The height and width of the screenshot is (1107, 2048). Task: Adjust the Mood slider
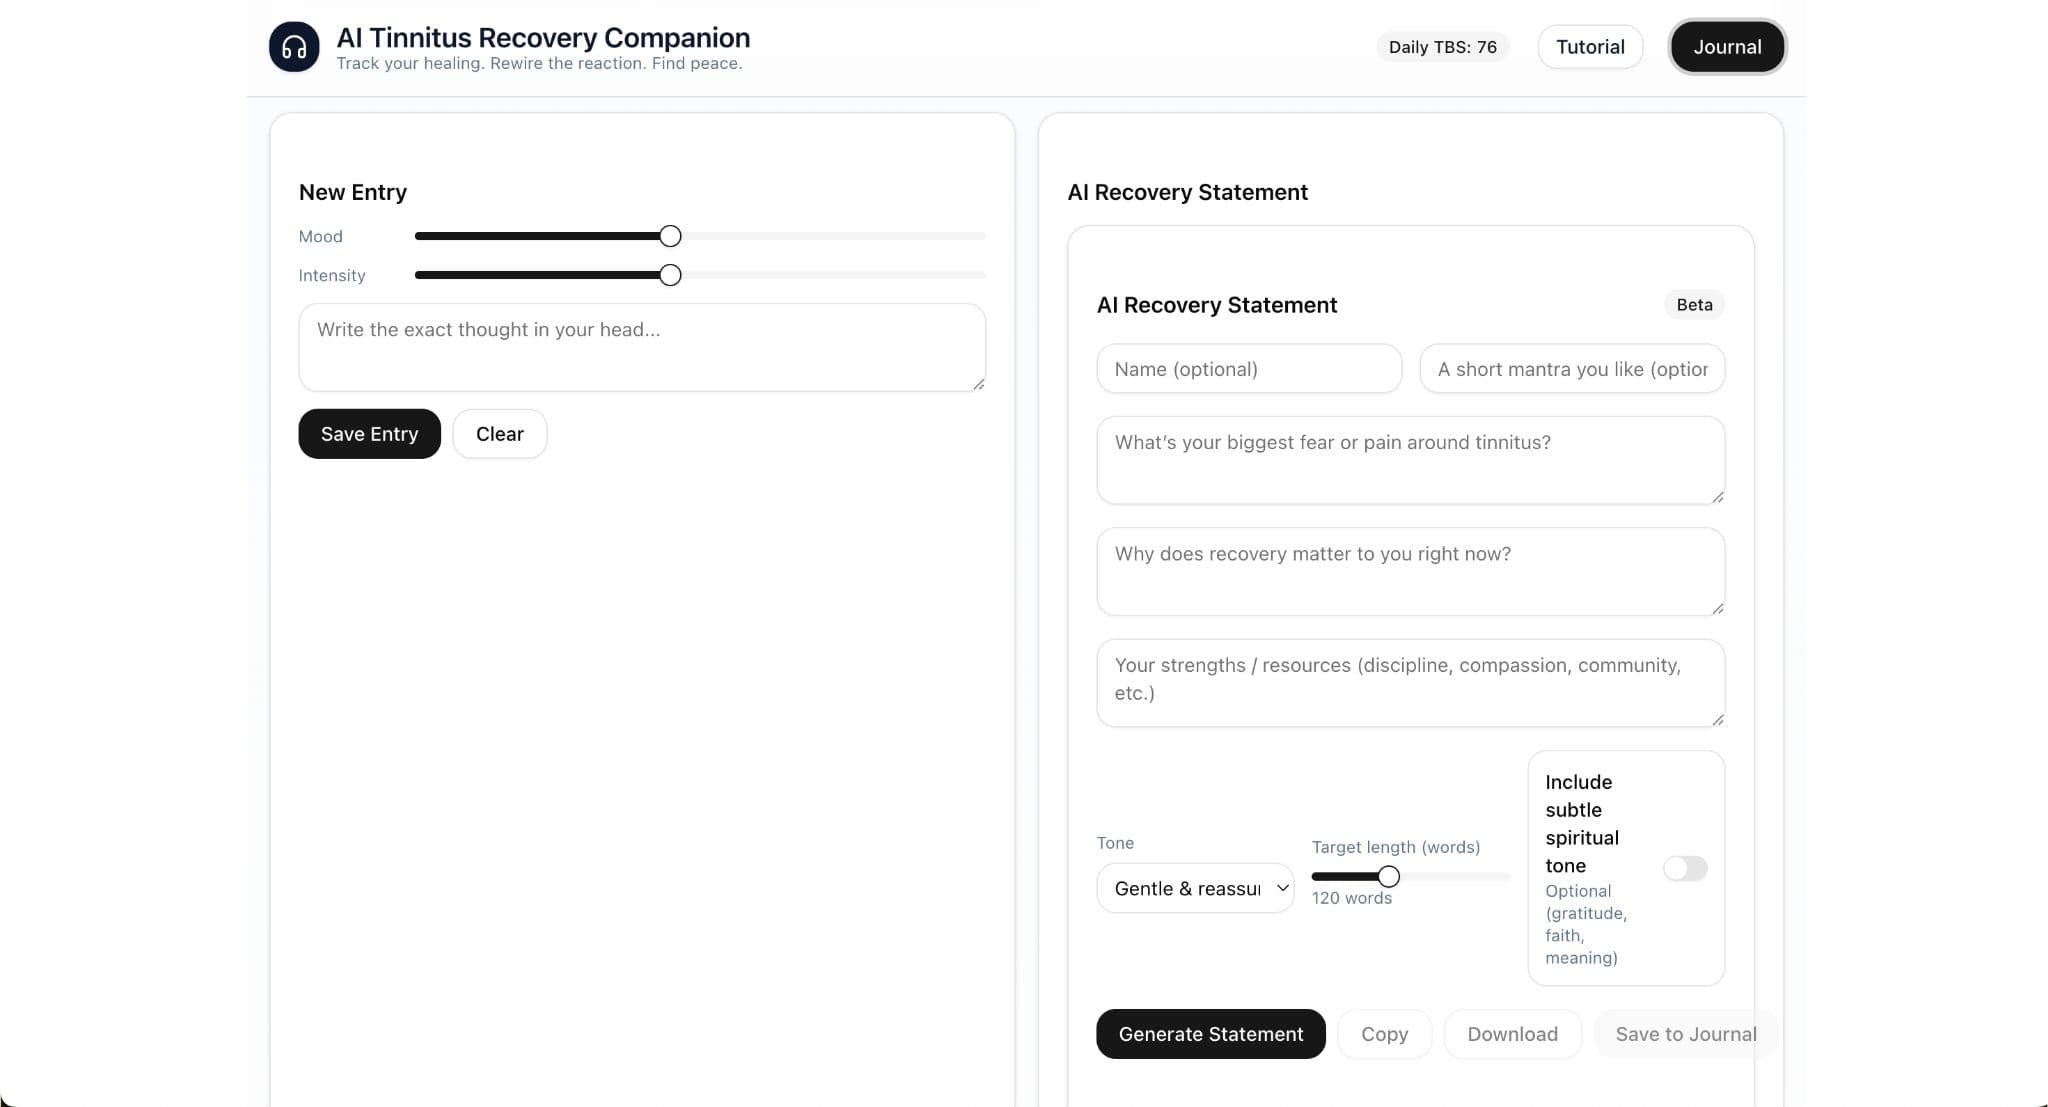tap(668, 235)
